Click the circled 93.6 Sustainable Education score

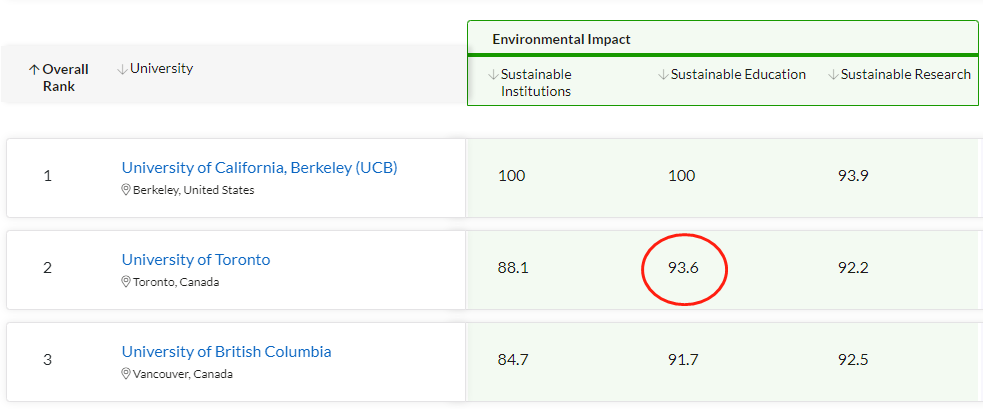pyautogui.click(x=683, y=268)
